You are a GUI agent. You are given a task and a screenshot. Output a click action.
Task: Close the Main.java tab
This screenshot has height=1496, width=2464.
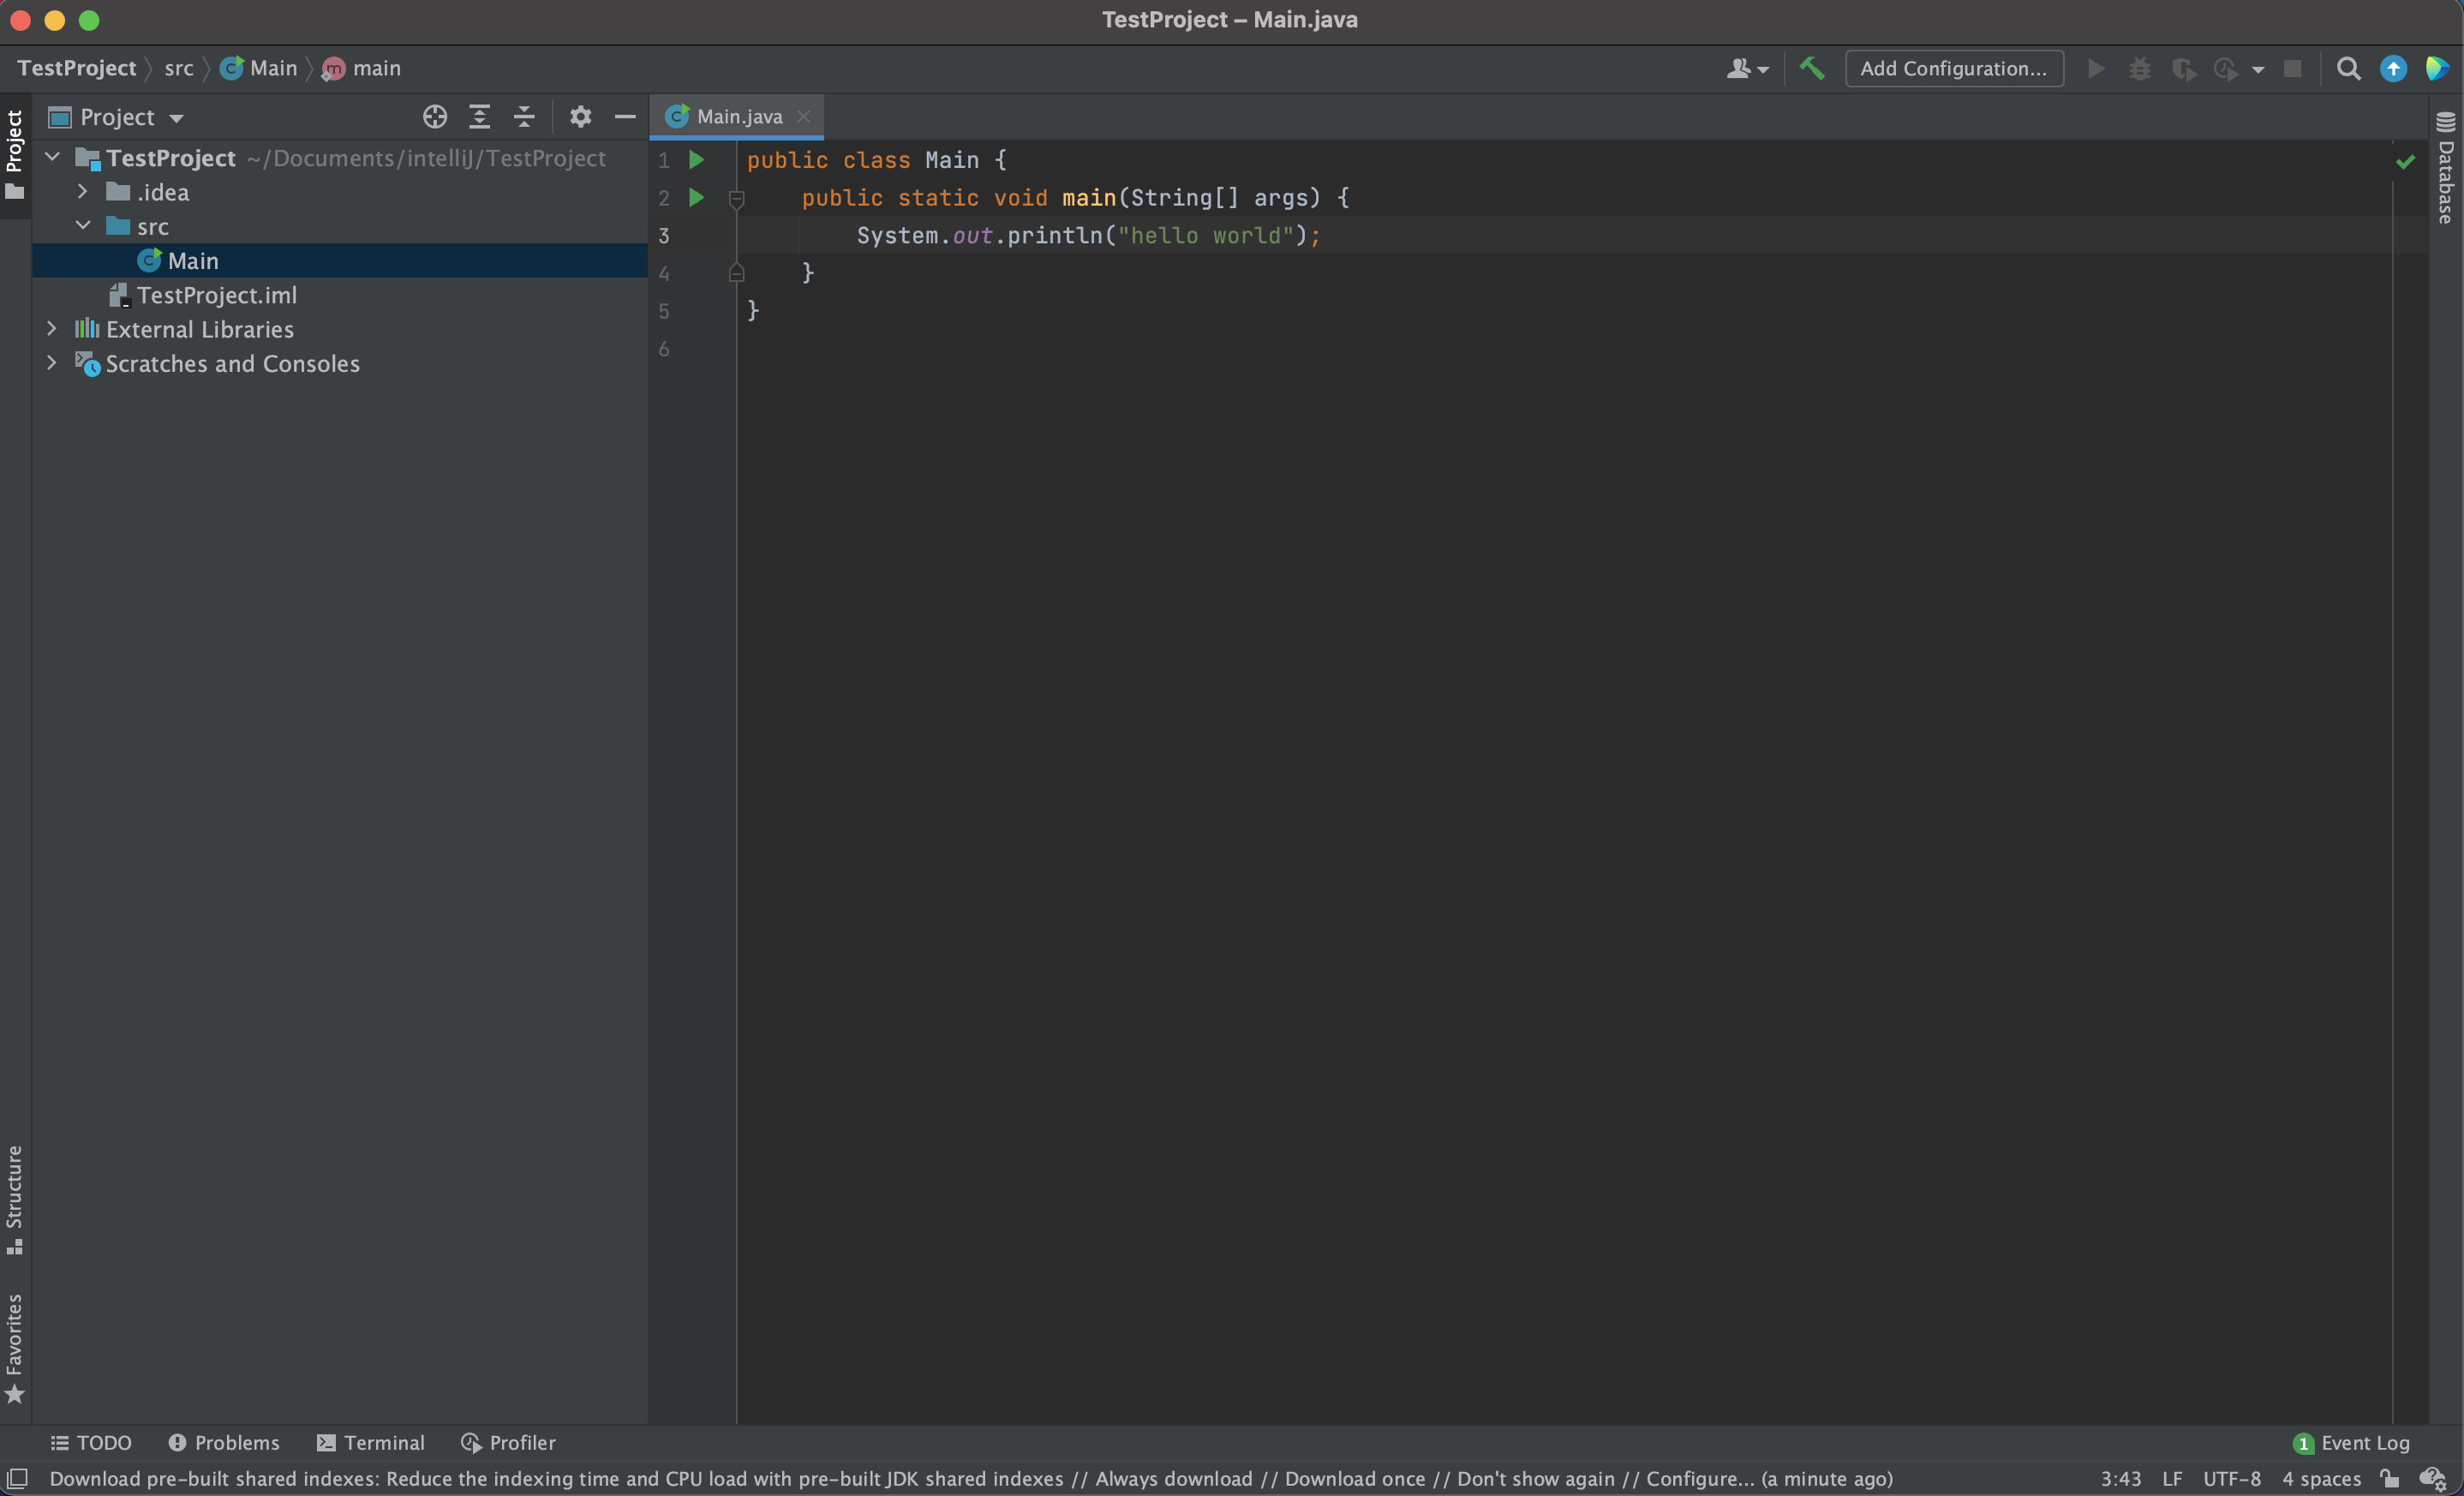click(x=803, y=117)
